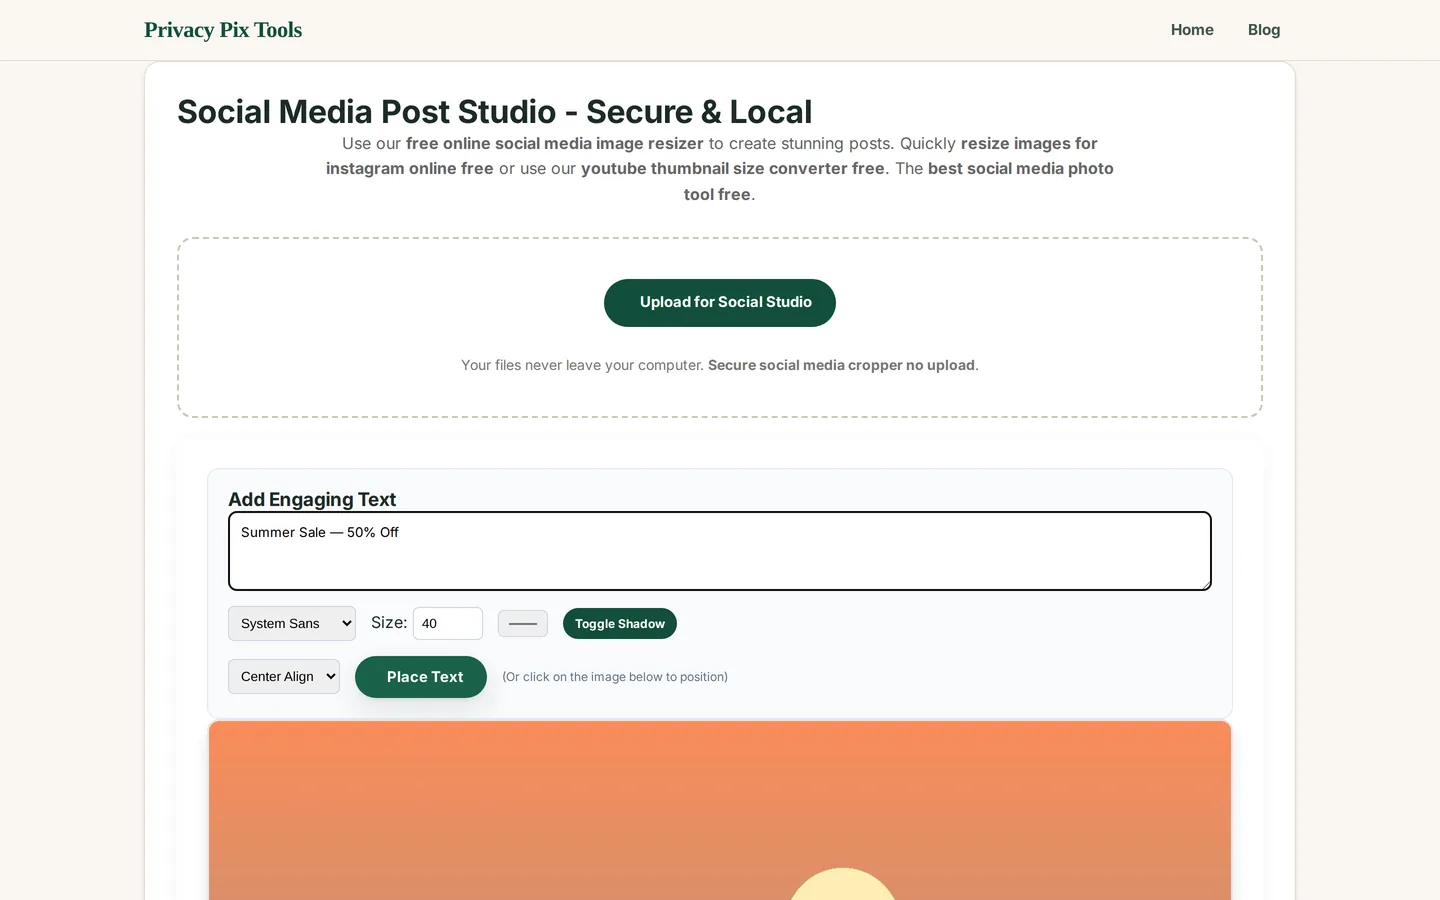Focus the Summer Sale text area
This screenshot has height=900, width=1440.
pyautogui.click(x=720, y=551)
